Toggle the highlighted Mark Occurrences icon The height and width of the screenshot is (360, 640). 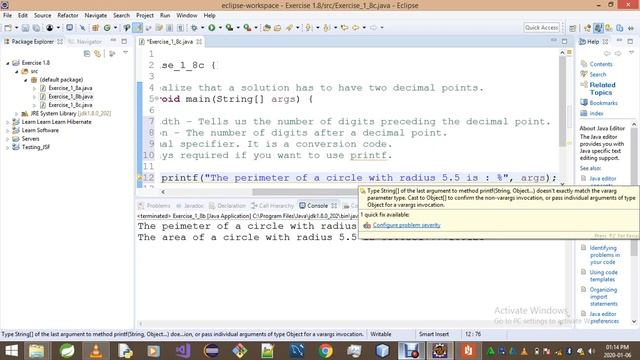tap(138, 28)
